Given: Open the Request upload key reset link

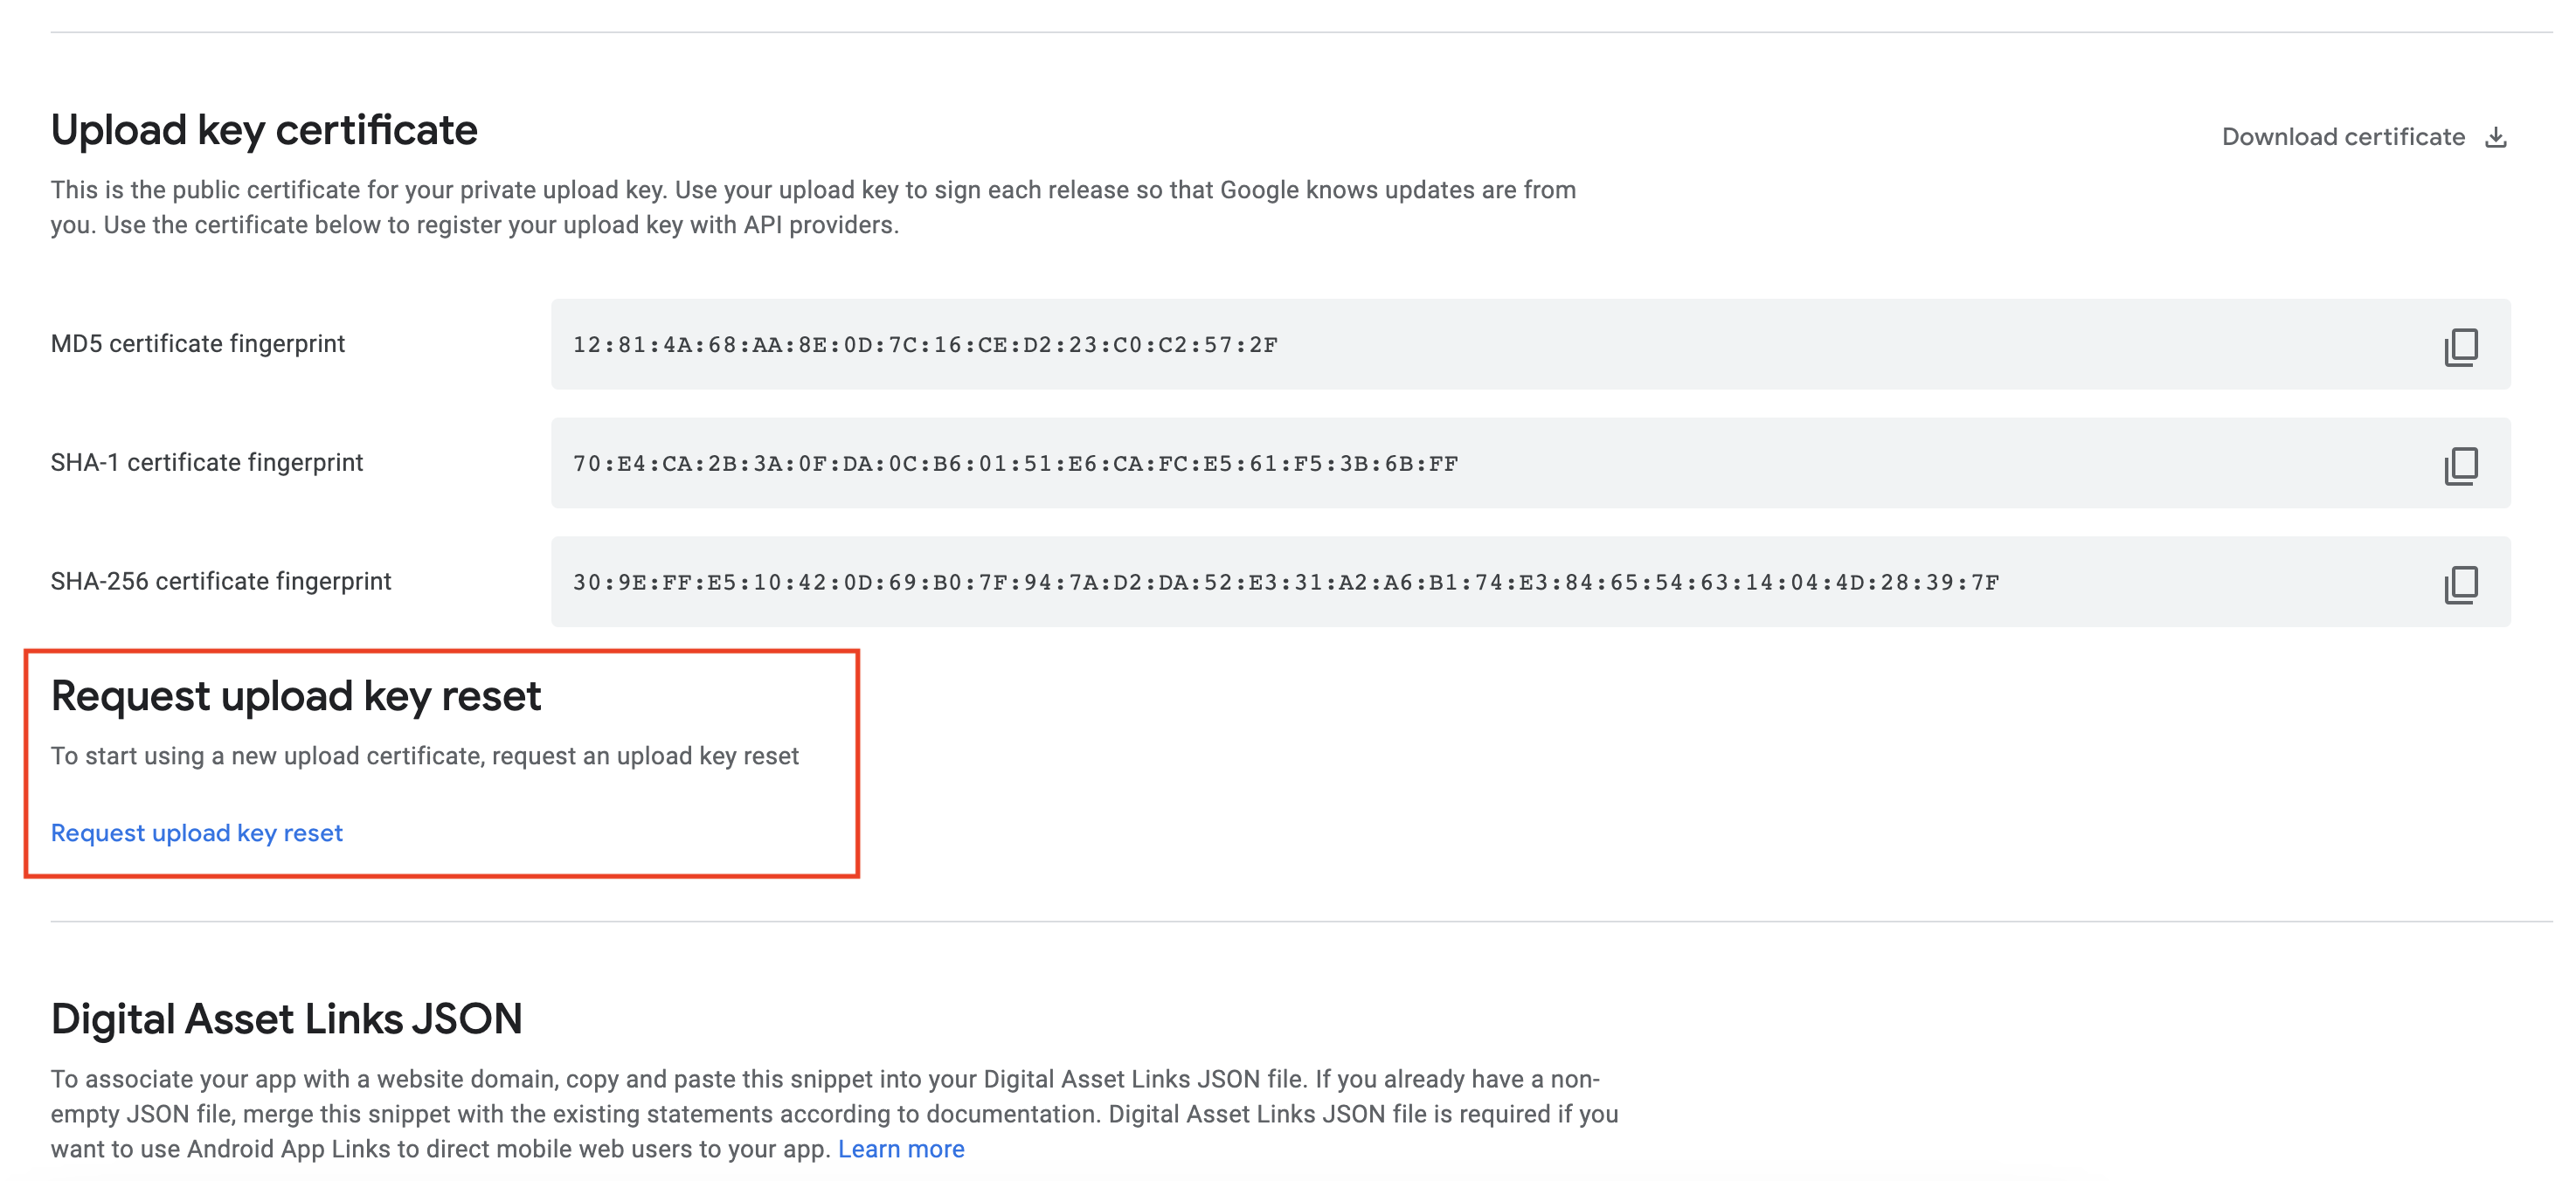Looking at the screenshot, I should [197, 833].
